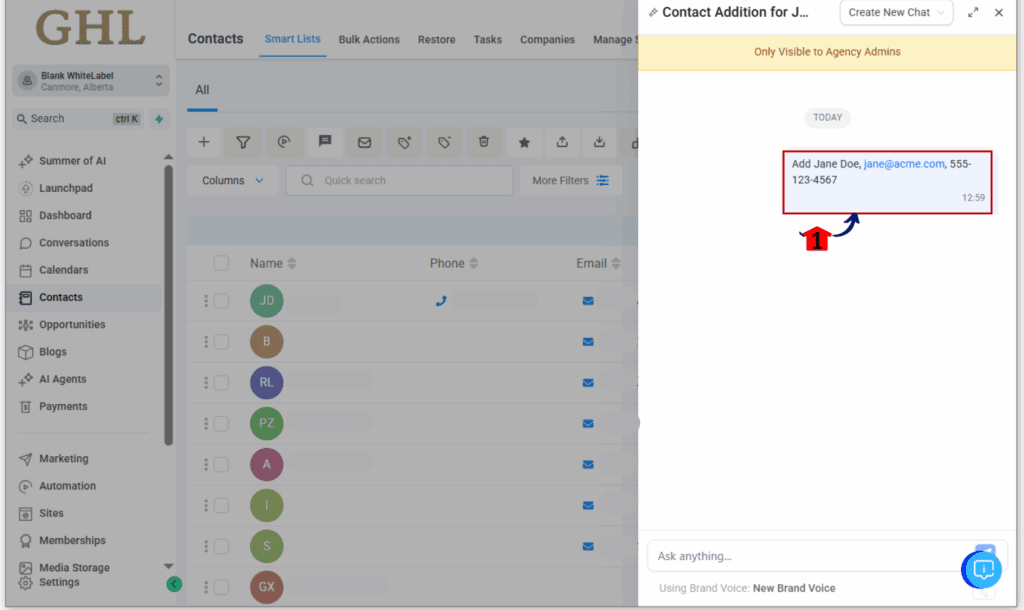Open the Tasks tab

coord(488,40)
